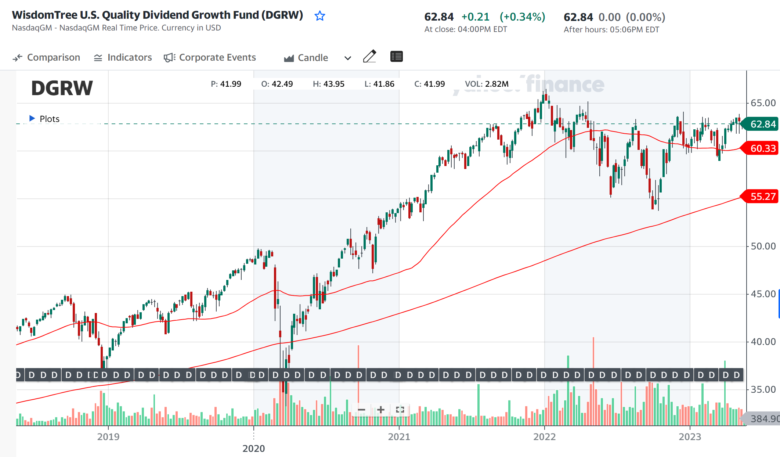Click the +0.21 (+0.34%) change value
Viewport: 780px width, 457px height.
coord(503,17)
